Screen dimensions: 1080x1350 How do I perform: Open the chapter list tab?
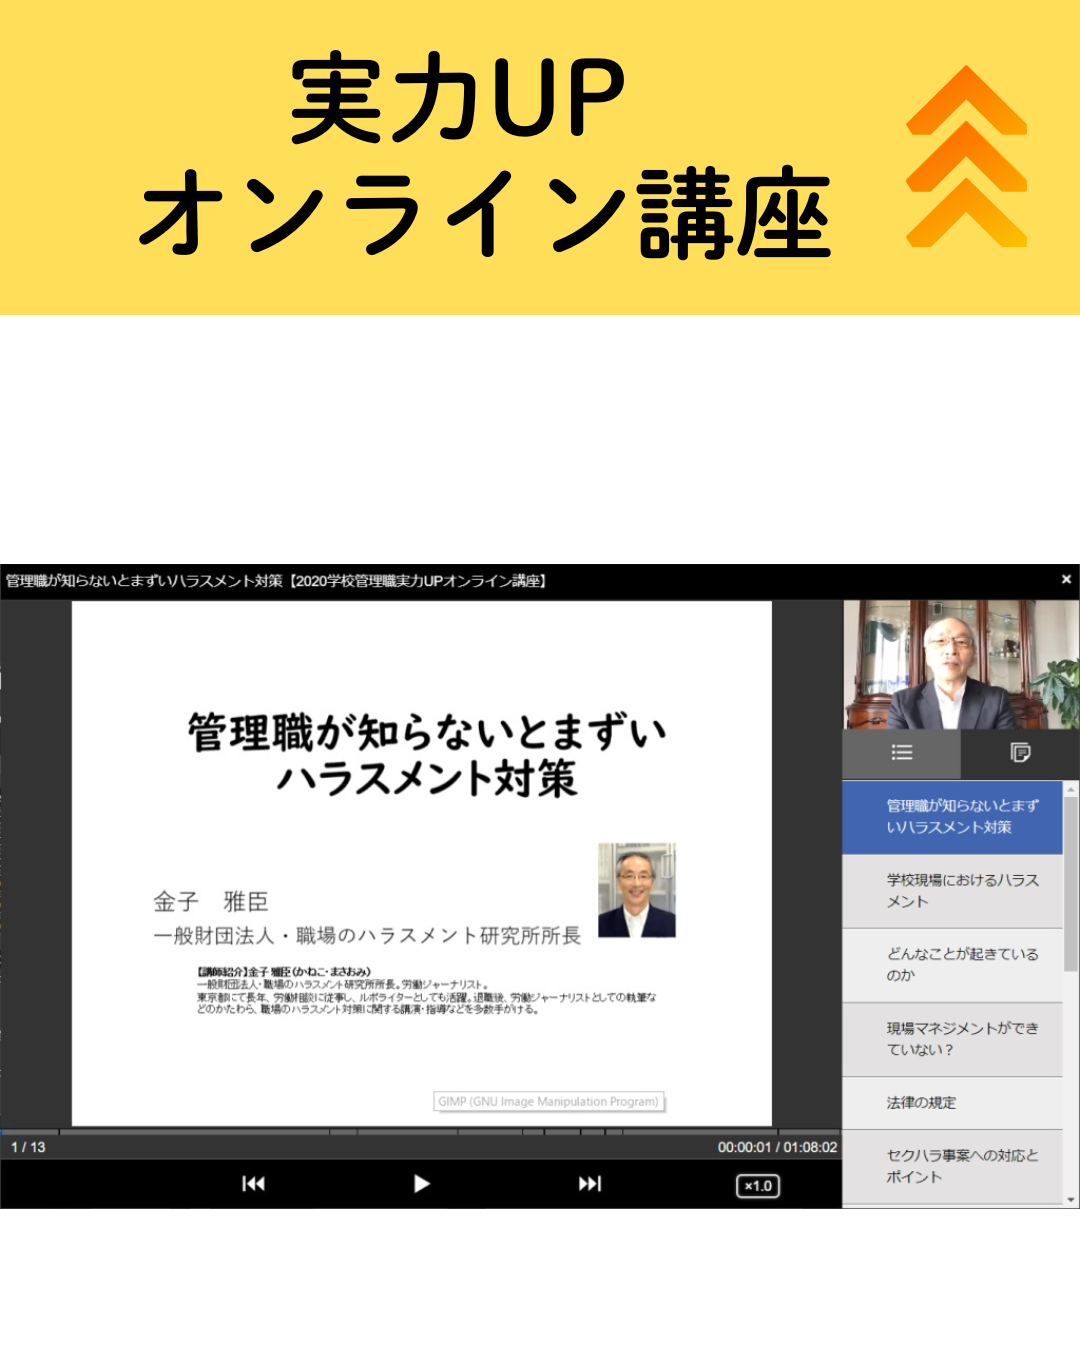pos(901,753)
